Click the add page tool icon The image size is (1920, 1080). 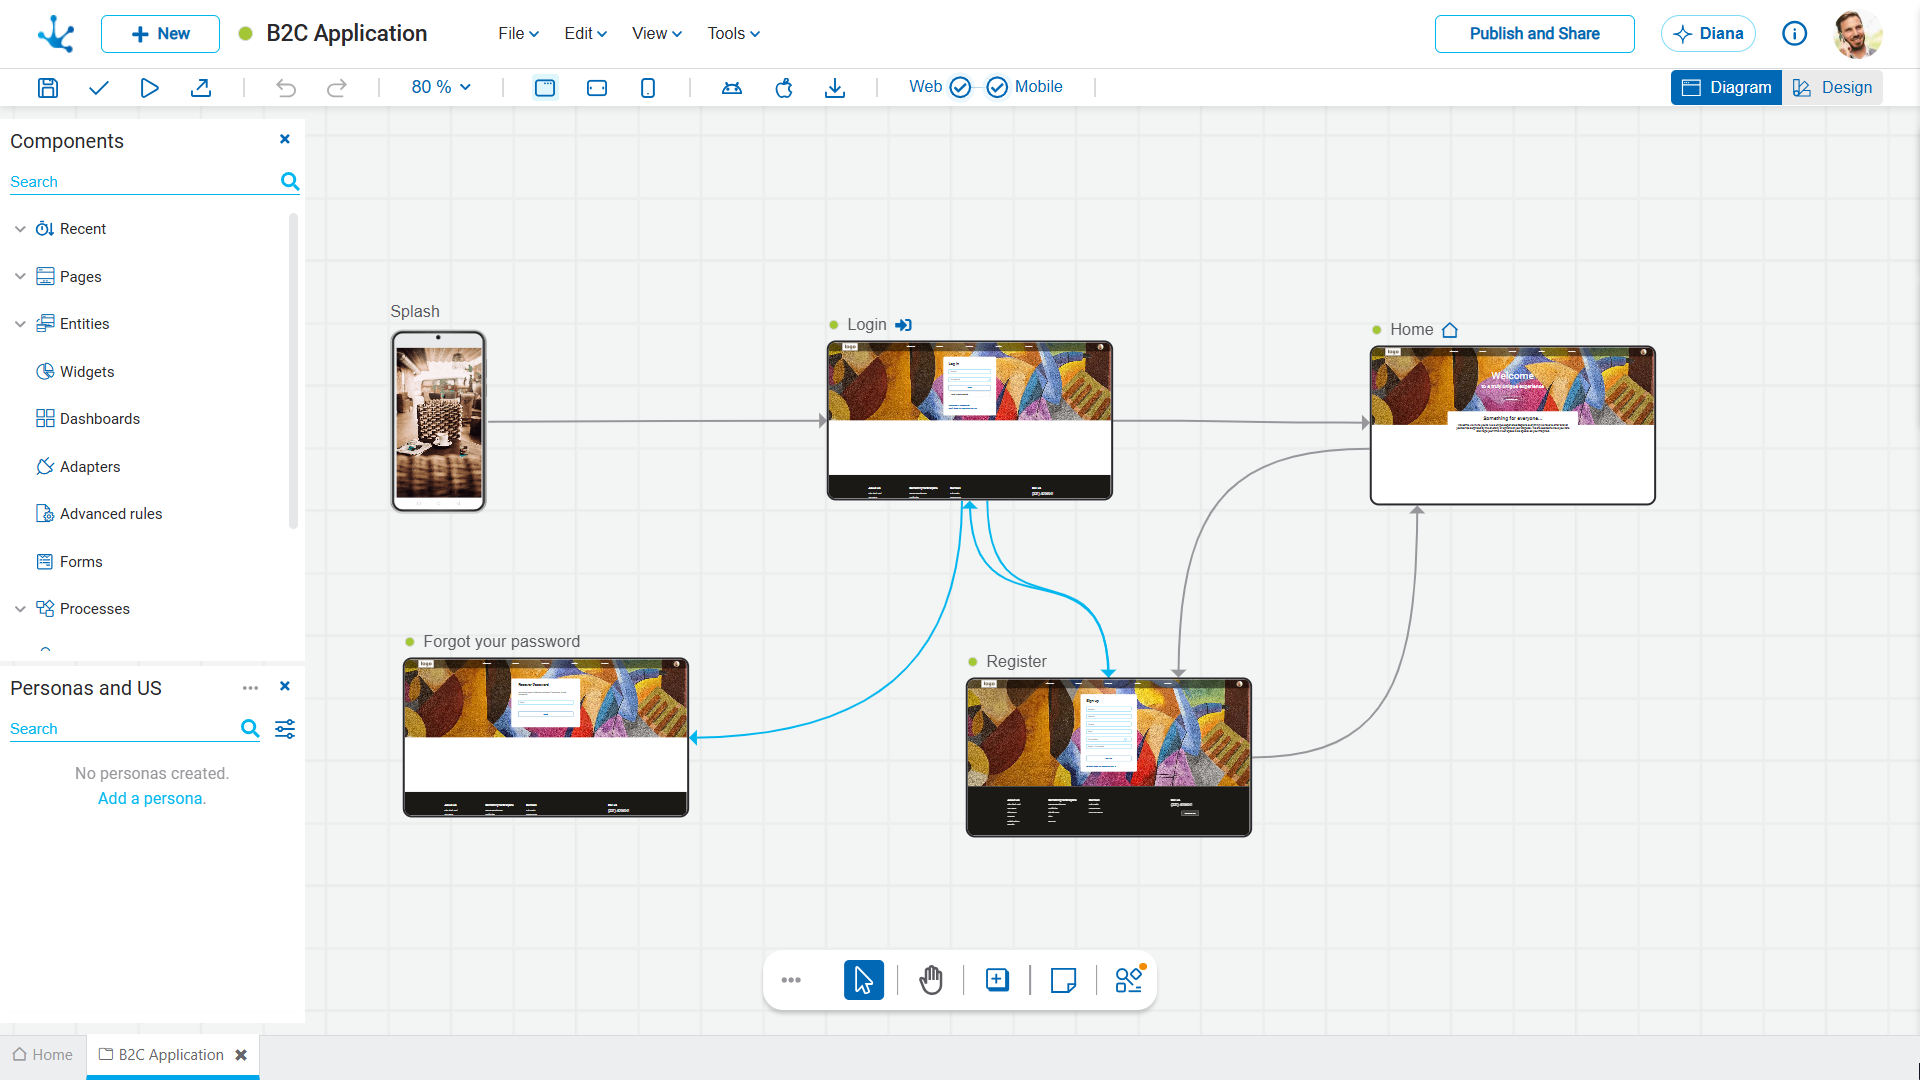click(997, 980)
